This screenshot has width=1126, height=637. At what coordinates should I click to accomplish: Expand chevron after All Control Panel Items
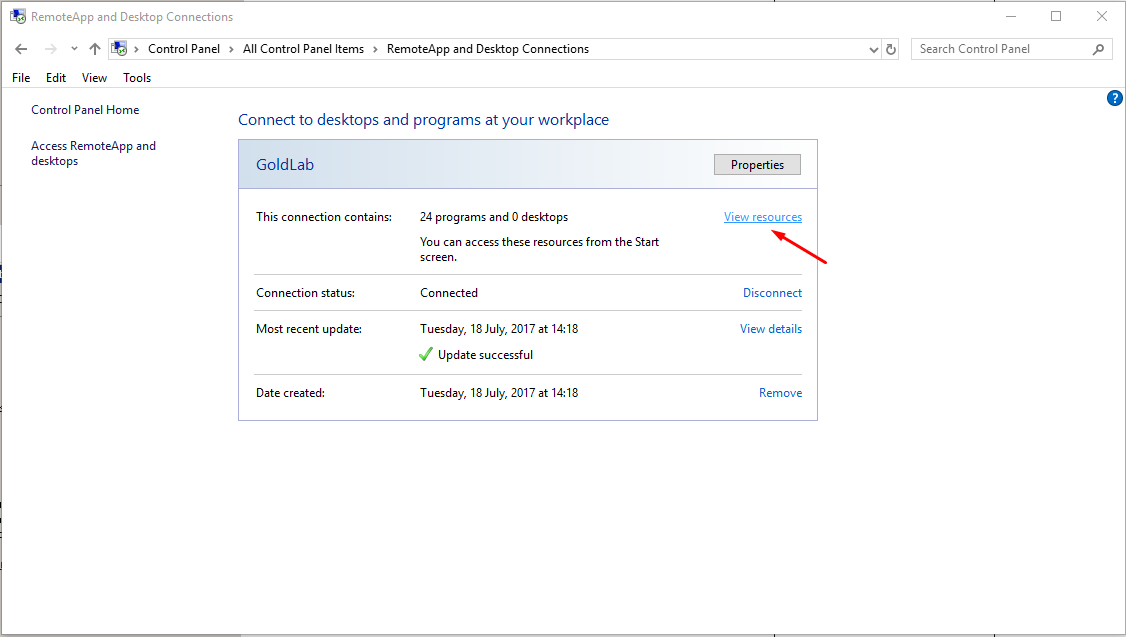tap(375, 49)
